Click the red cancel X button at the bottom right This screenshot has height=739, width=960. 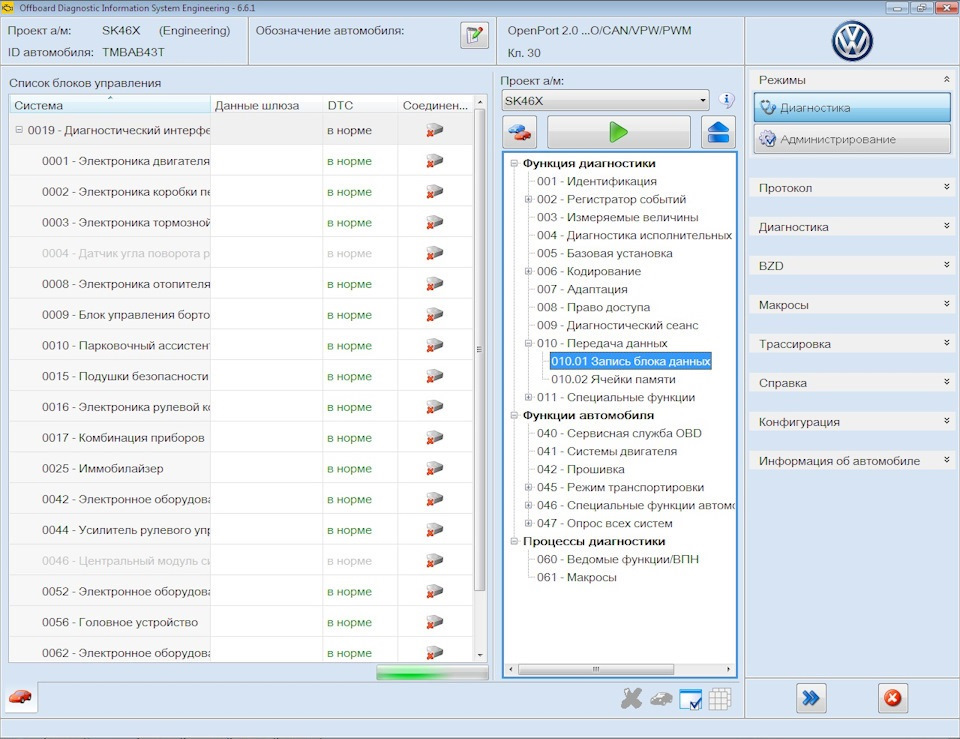(x=893, y=698)
